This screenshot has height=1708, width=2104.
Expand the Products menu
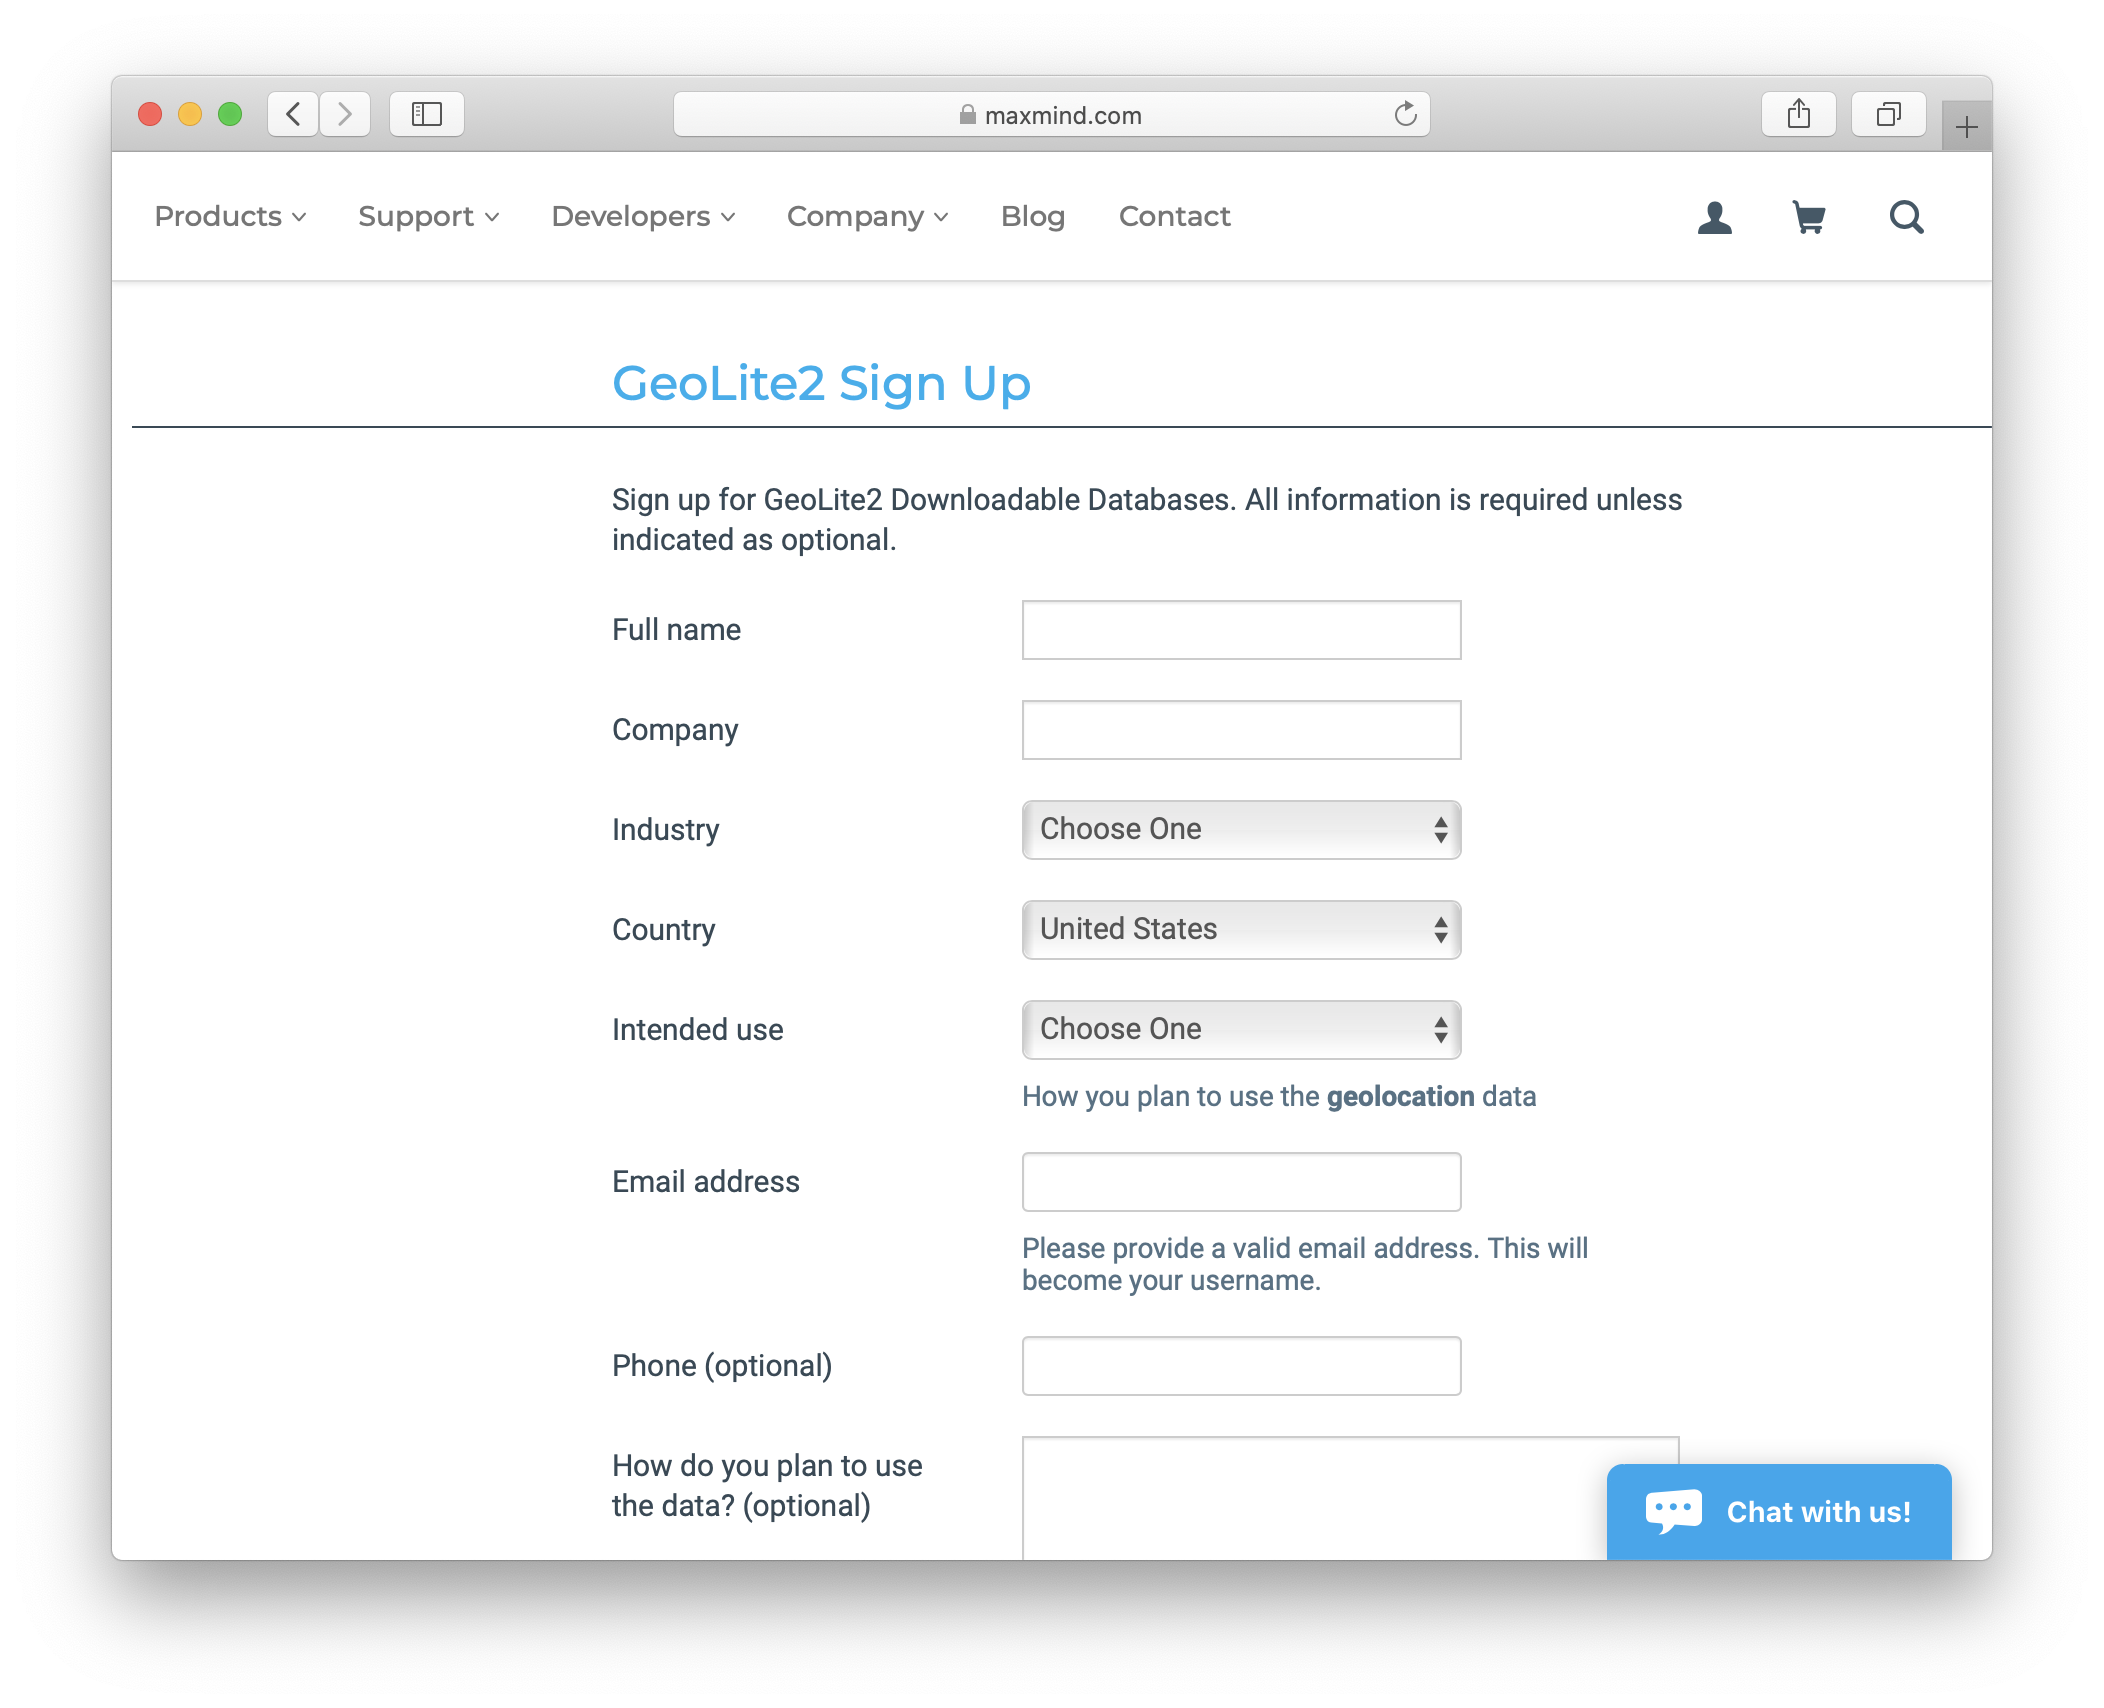click(230, 216)
